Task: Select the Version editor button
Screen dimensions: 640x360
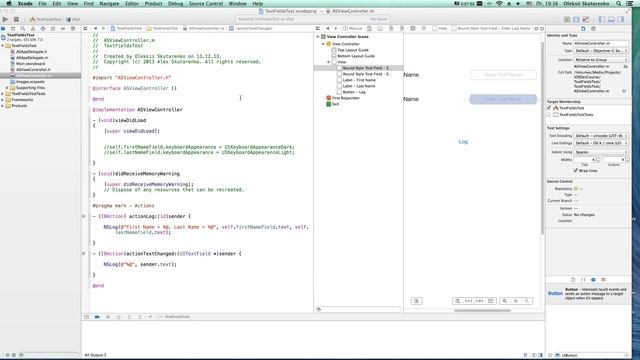Action: [x=586, y=19]
